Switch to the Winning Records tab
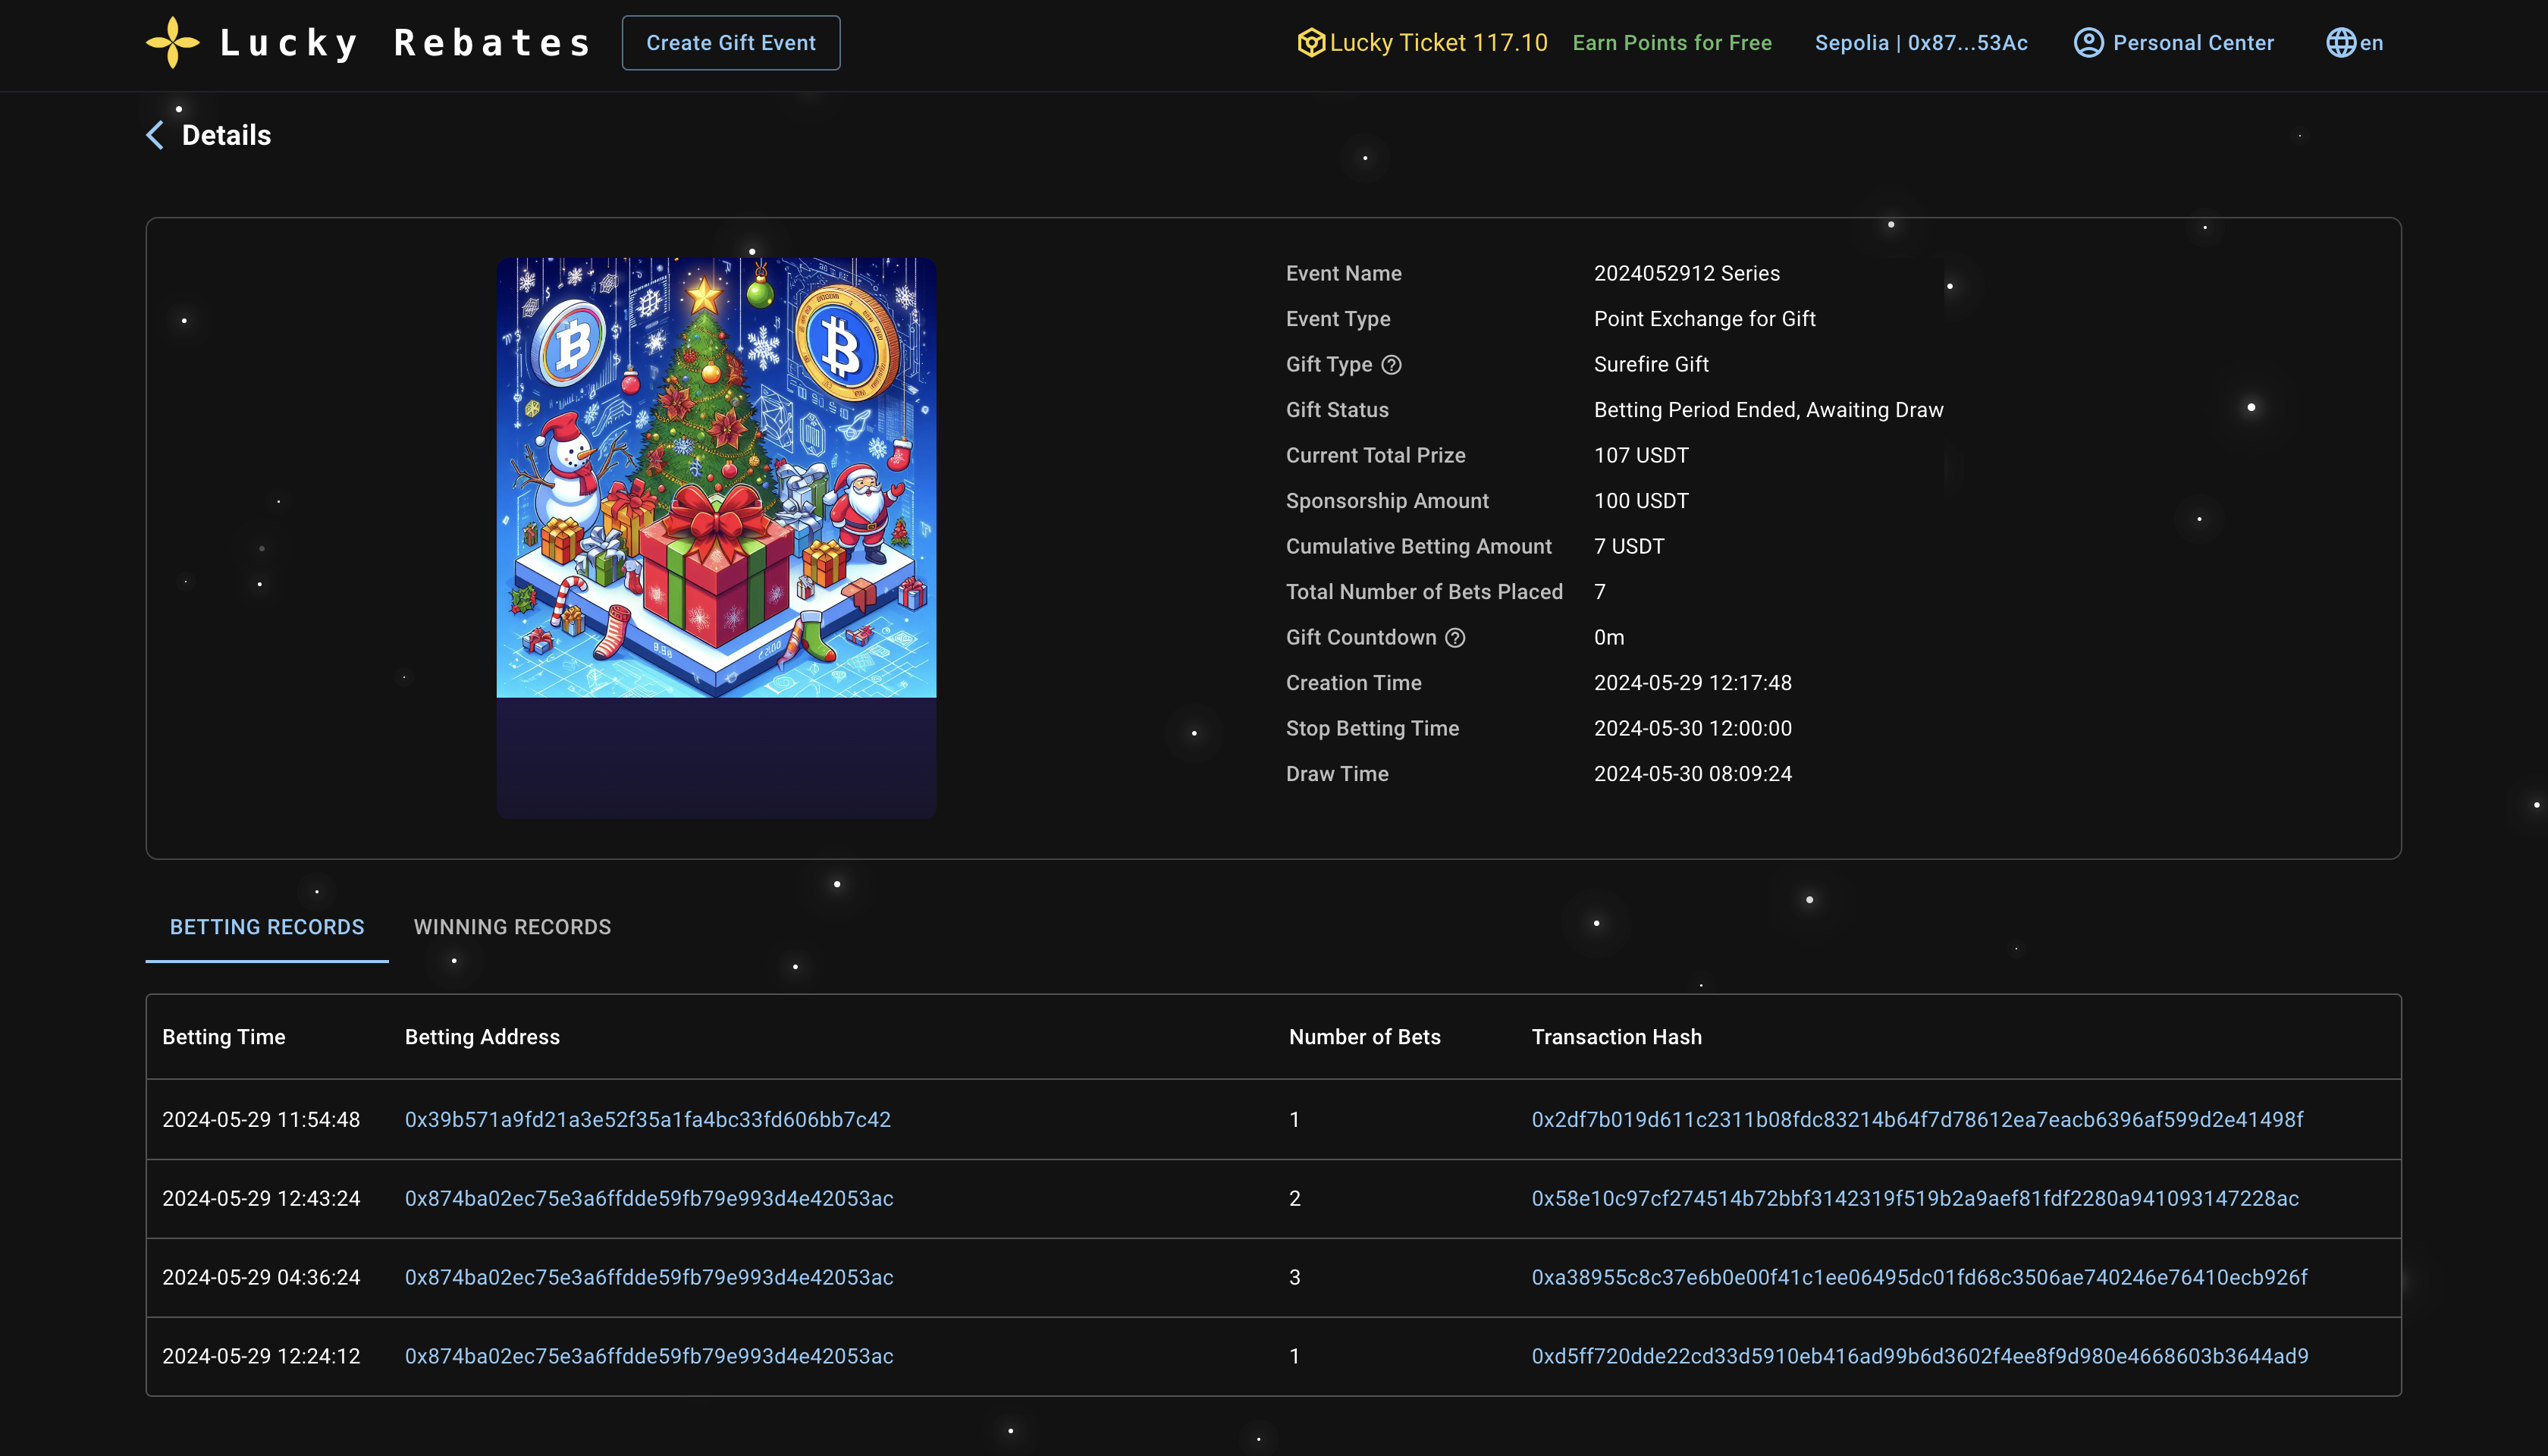The width and height of the screenshot is (2548, 1456). point(512,927)
